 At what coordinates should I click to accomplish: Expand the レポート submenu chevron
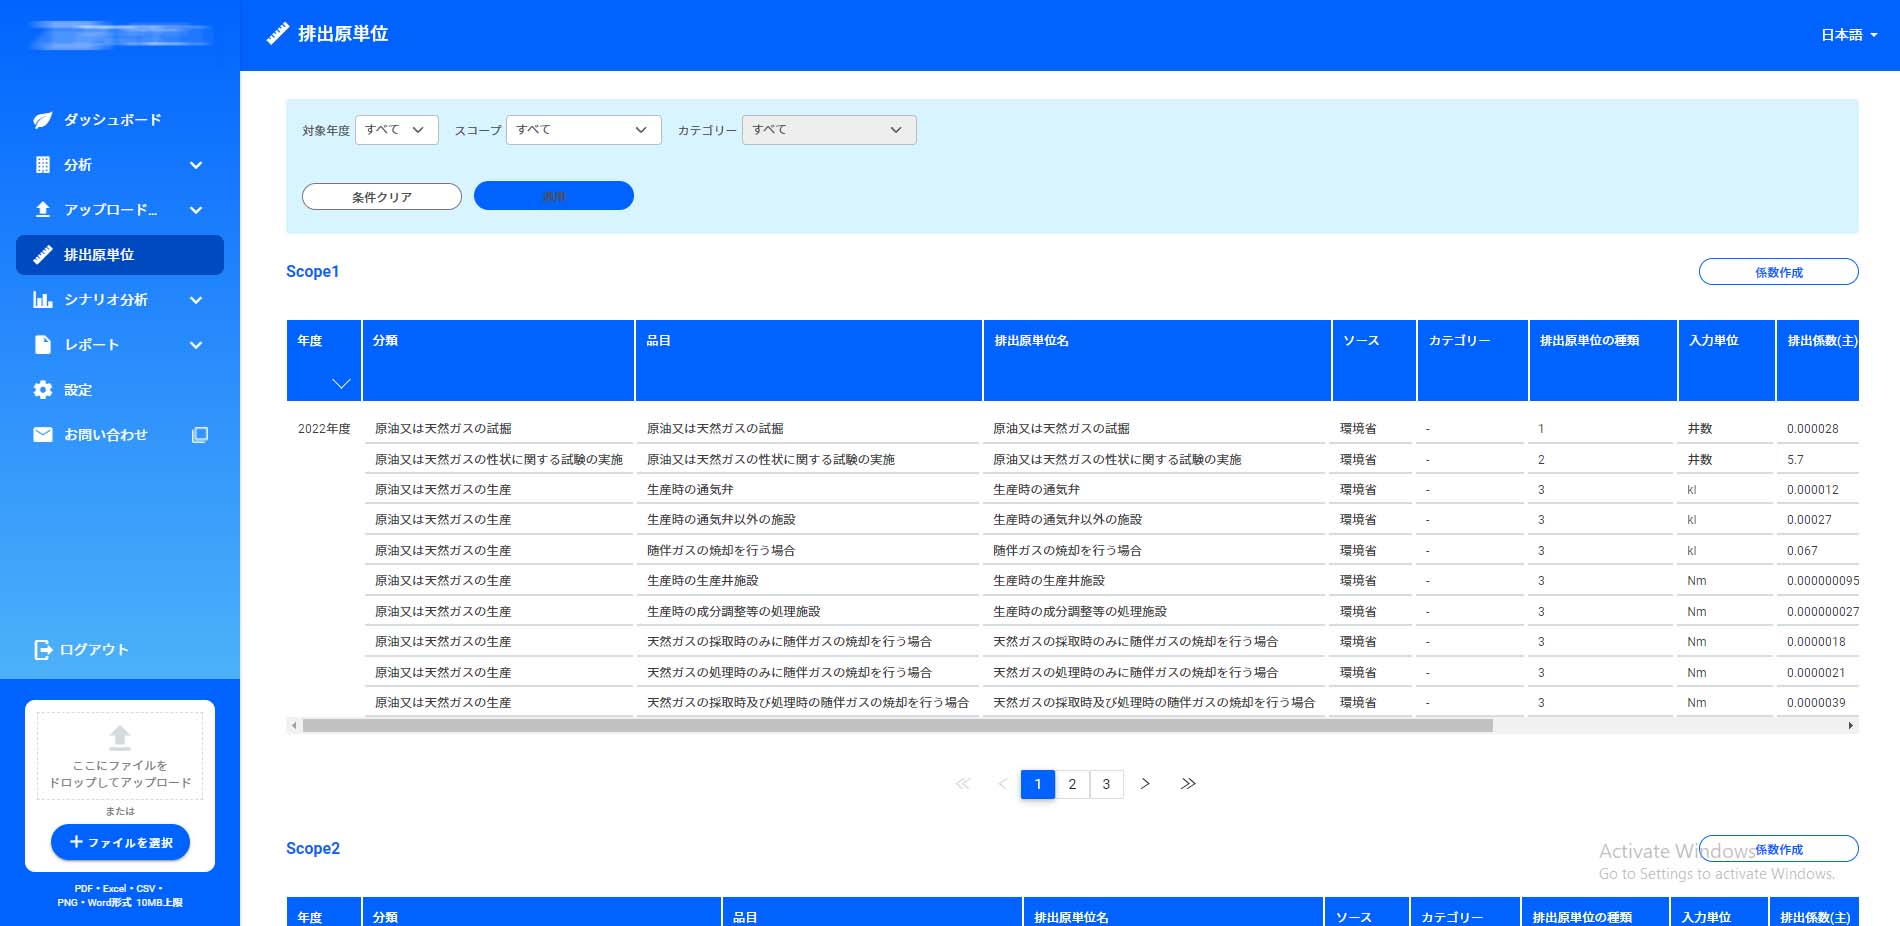196,345
